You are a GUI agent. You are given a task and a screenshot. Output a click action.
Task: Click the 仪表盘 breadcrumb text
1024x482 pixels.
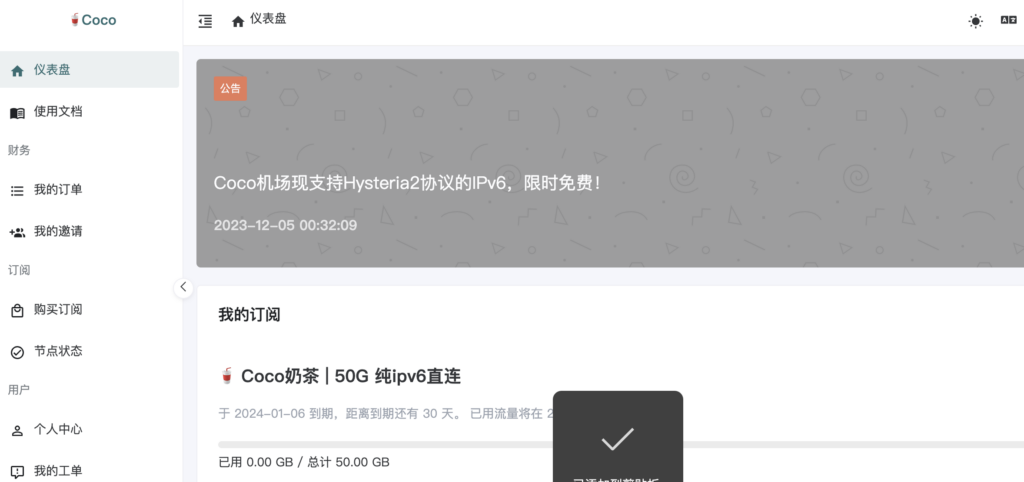[x=268, y=19]
